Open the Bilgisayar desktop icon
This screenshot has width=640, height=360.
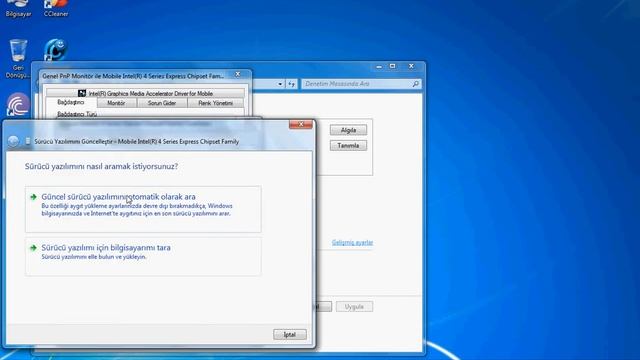pos(18,9)
